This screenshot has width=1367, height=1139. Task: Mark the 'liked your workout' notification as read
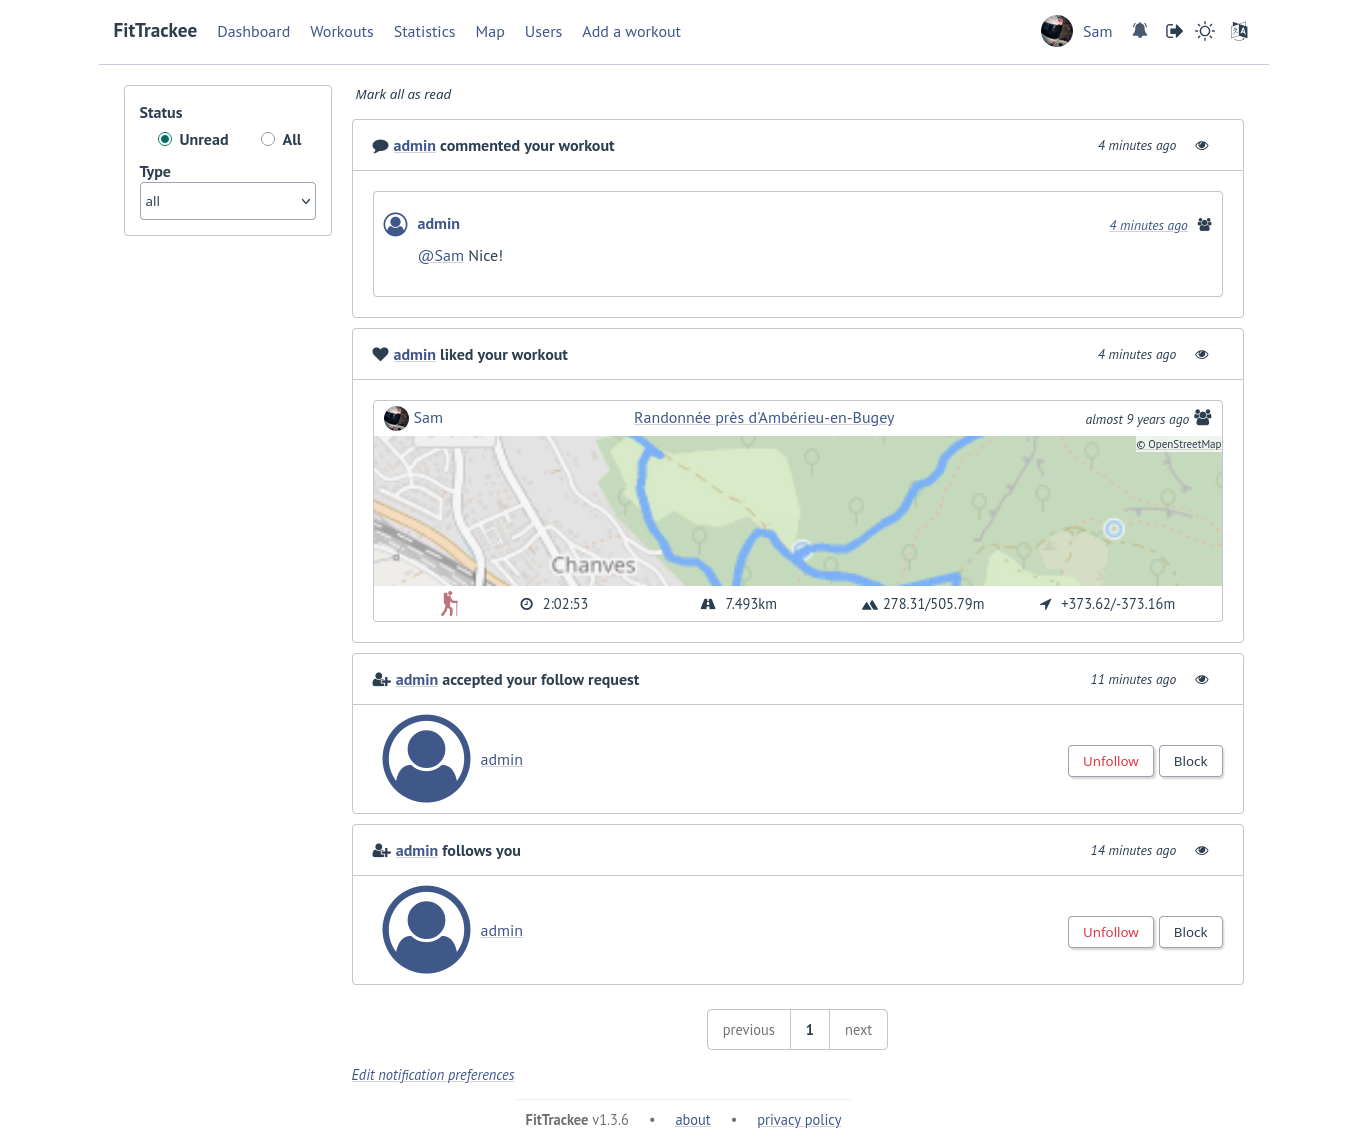pyautogui.click(x=1202, y=355)
